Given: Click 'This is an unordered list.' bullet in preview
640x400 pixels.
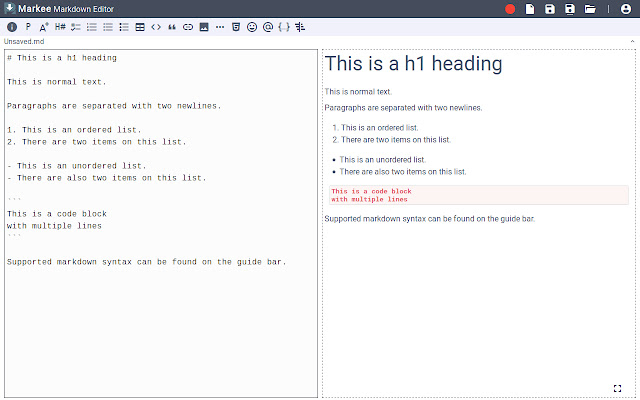Looking at the screenshot, I should (382, 160).
